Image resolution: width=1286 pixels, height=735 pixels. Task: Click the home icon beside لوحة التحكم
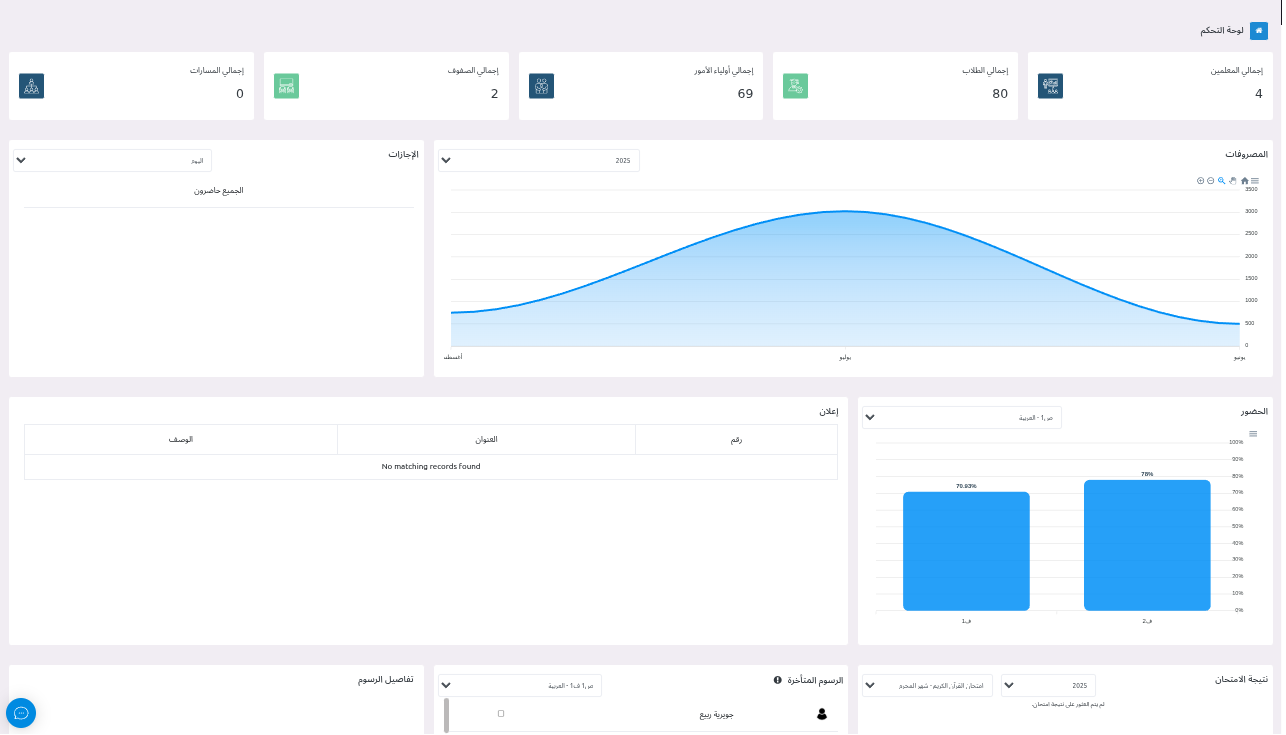1258,31
